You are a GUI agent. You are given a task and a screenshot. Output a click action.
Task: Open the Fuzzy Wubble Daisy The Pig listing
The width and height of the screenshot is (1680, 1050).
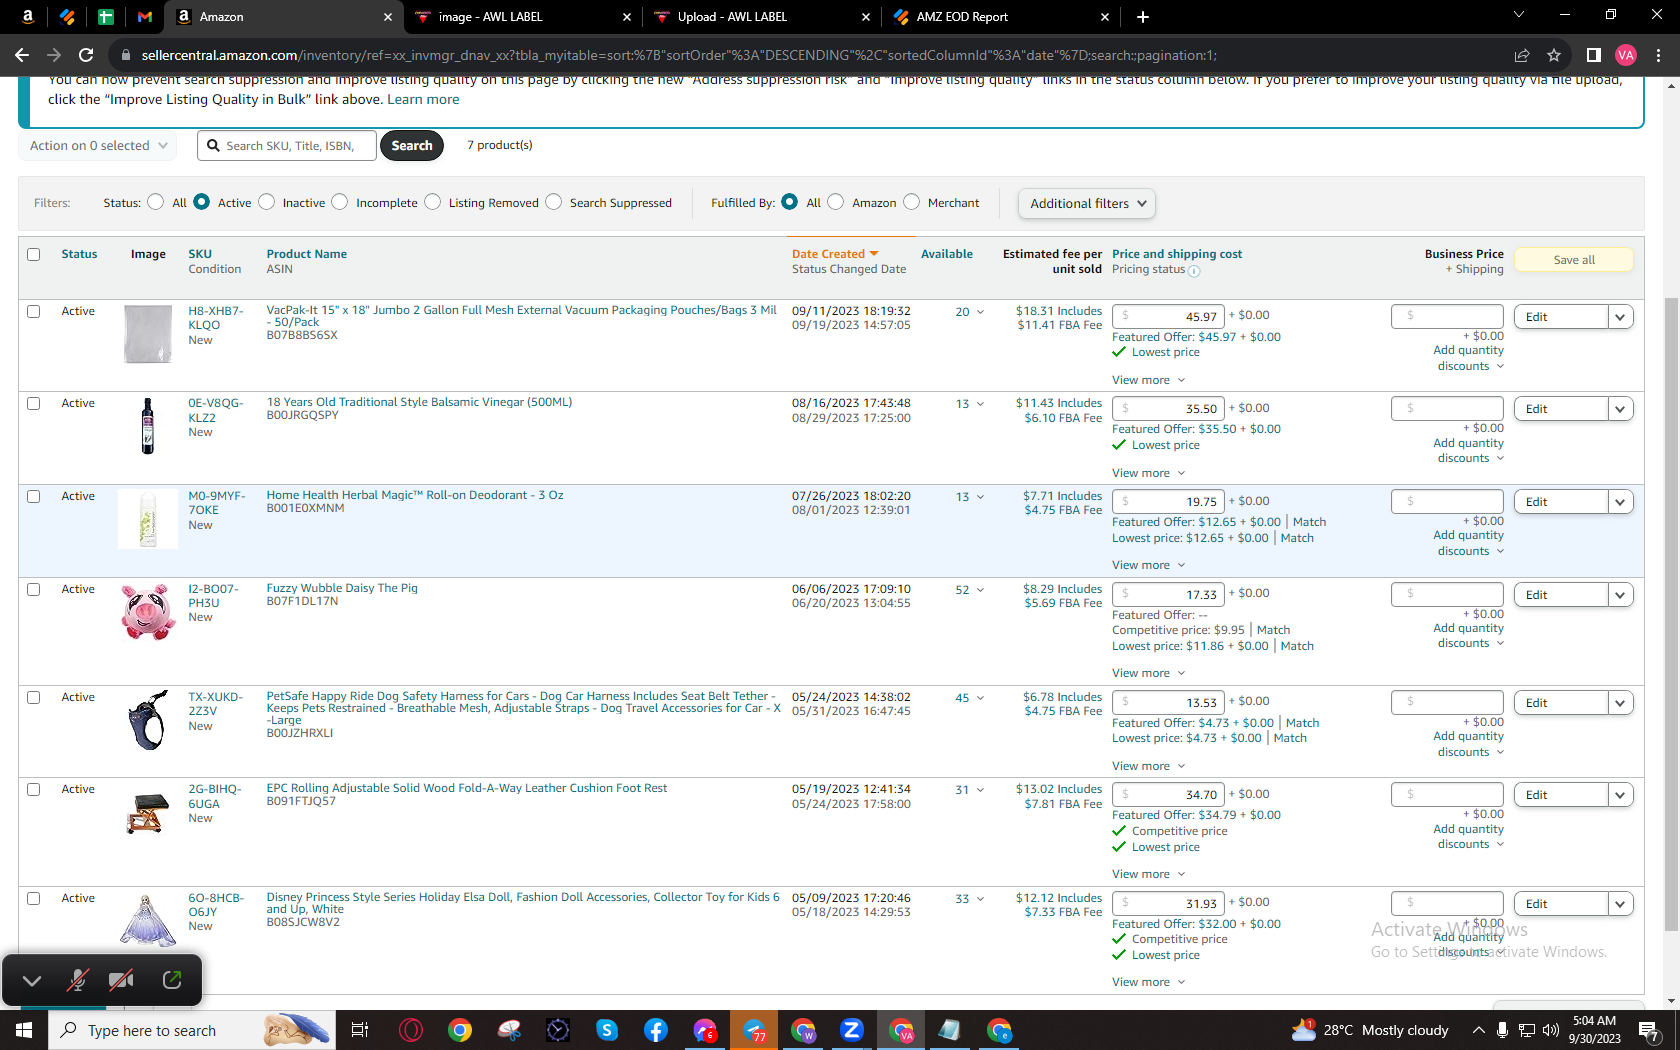pyautogui.click(x=342, y=588)
